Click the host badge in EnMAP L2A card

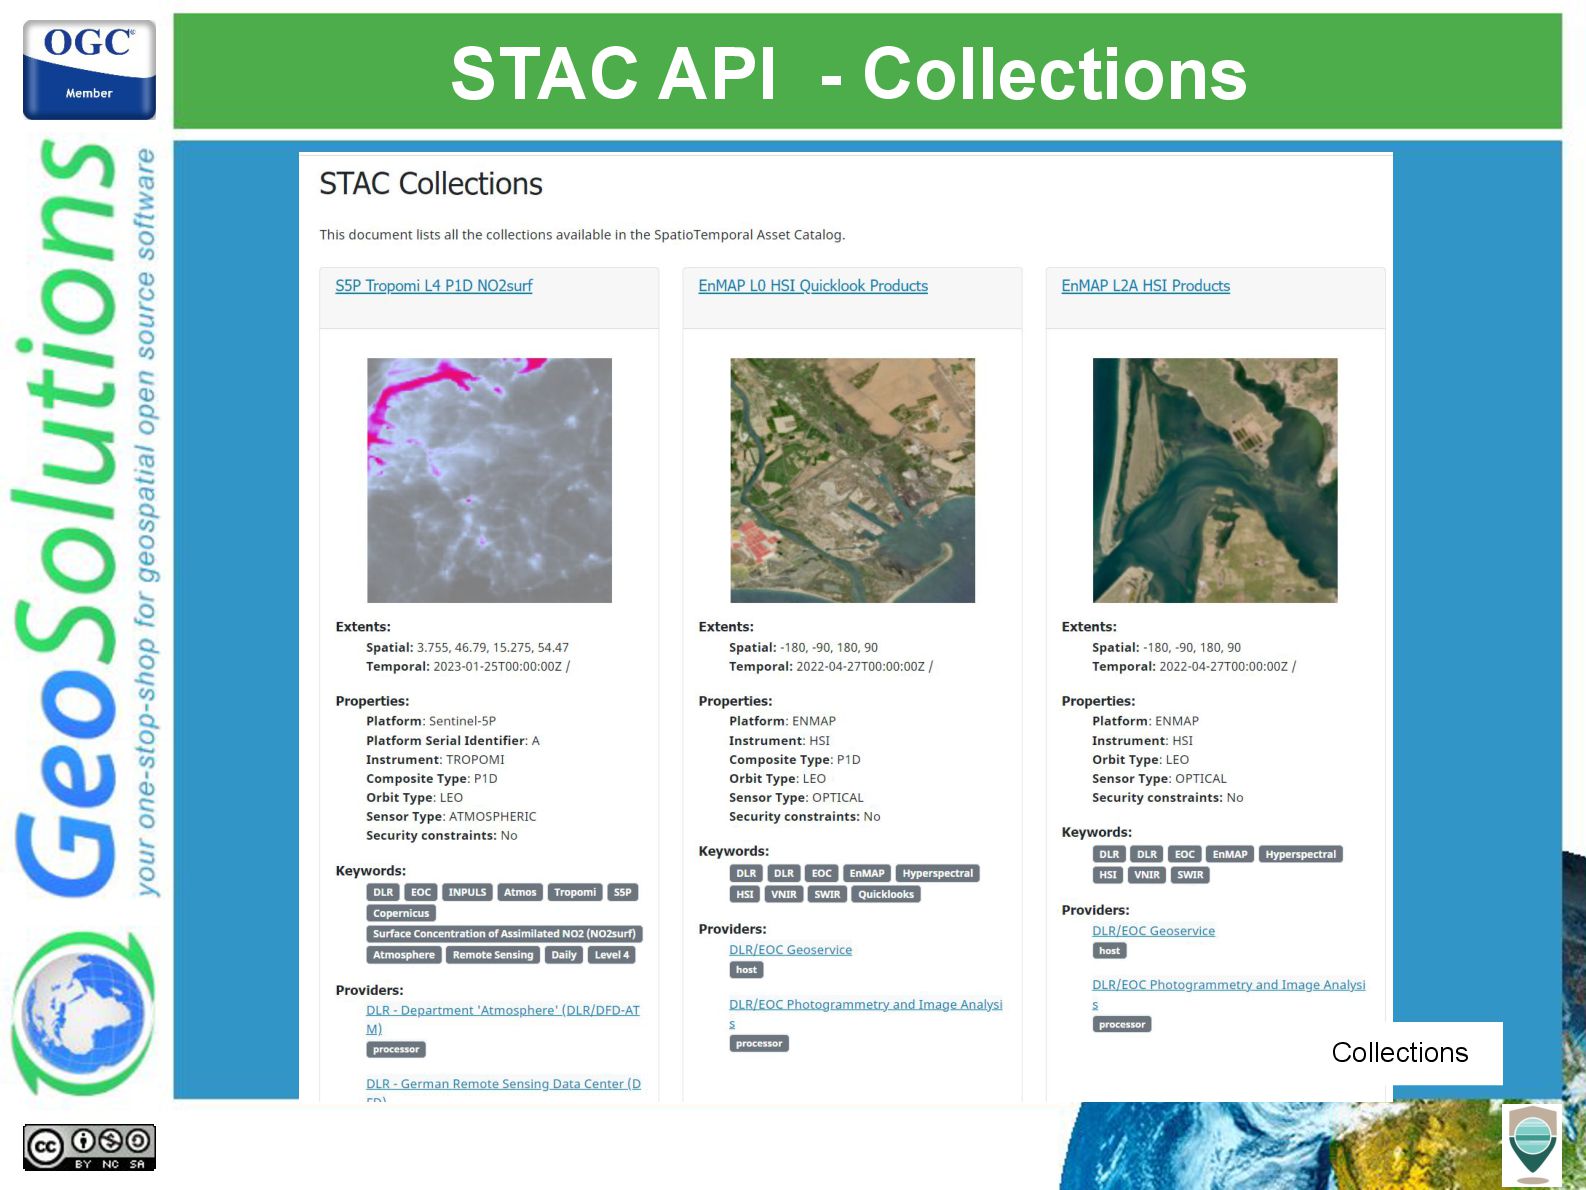[x=1109, y=951]
